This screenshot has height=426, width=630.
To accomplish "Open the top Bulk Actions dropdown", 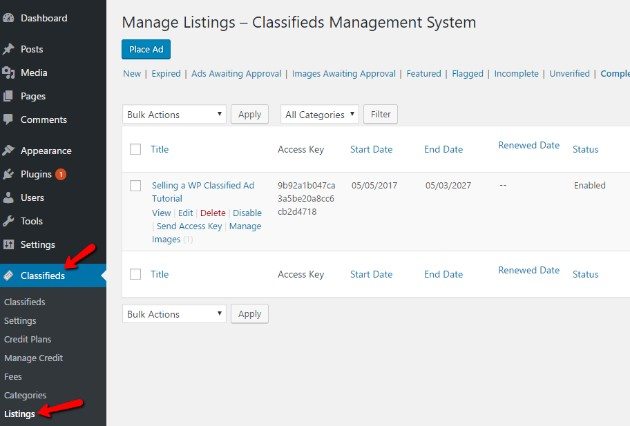I will (174, 115).
